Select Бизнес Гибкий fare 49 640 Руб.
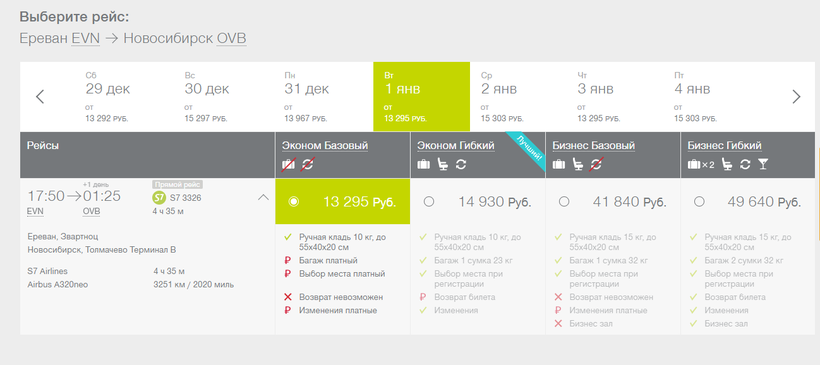820x365 pixels. pyautogui.click(x=748, y=201)
